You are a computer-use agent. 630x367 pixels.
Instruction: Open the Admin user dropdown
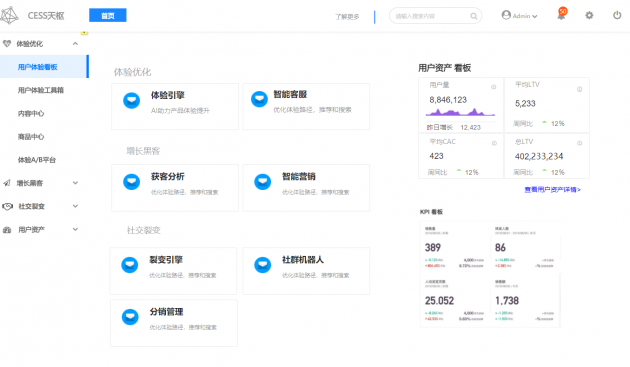point(520,16)
